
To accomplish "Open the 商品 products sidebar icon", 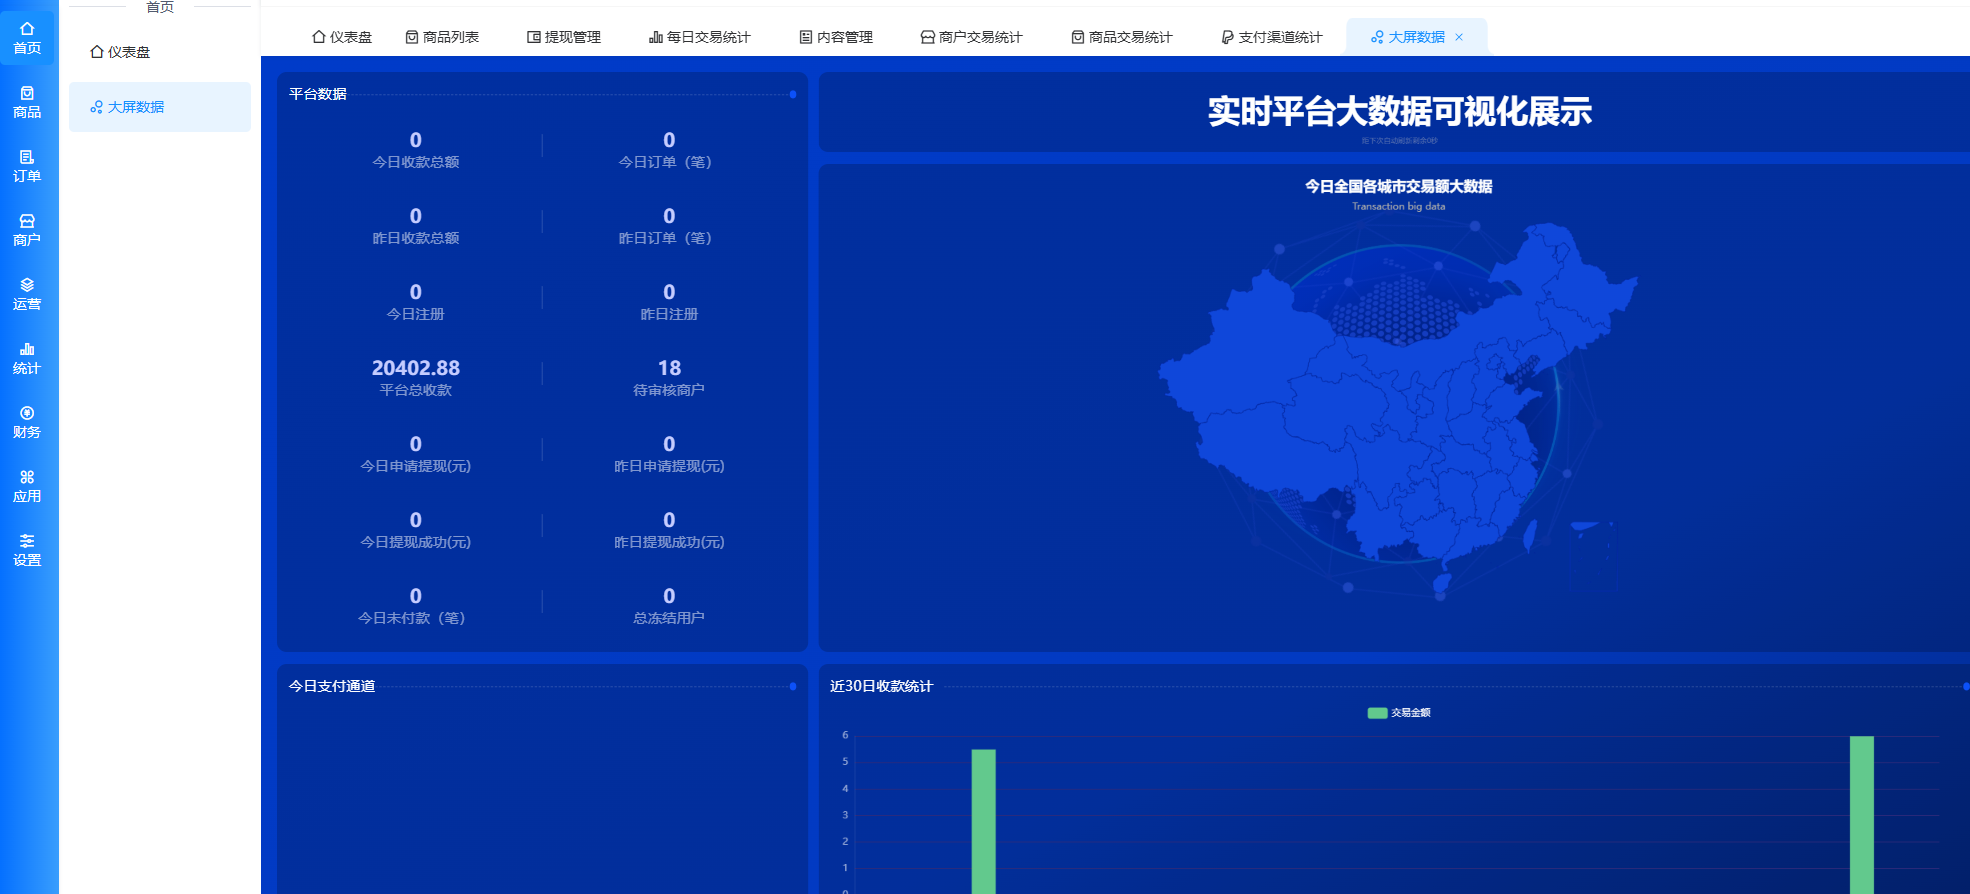I will point(27,102).
